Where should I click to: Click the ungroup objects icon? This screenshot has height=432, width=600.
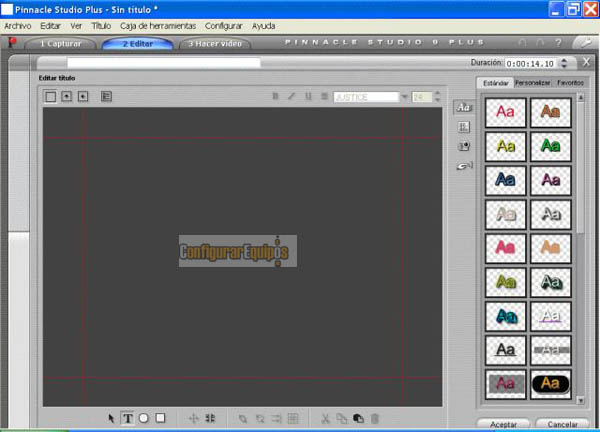(260, 419)
